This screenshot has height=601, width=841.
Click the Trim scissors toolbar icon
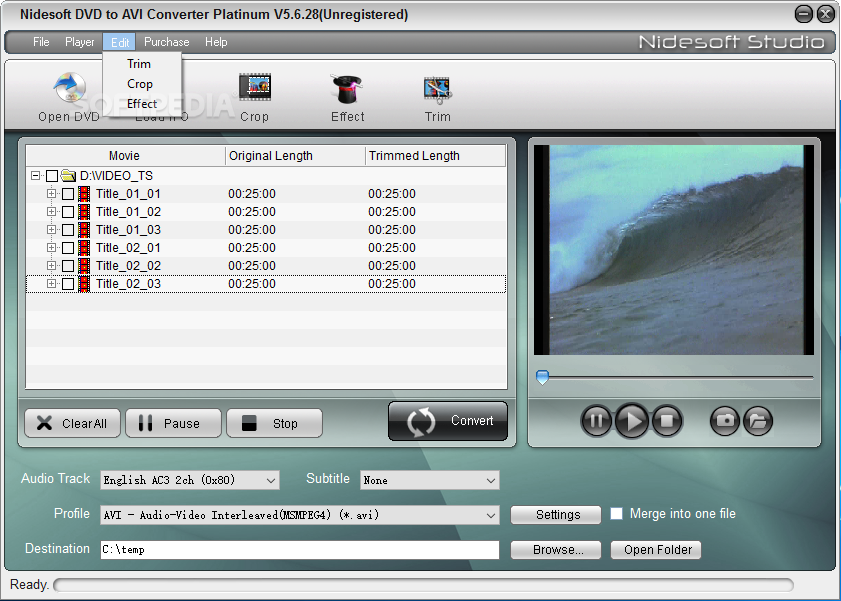[437, 90]
